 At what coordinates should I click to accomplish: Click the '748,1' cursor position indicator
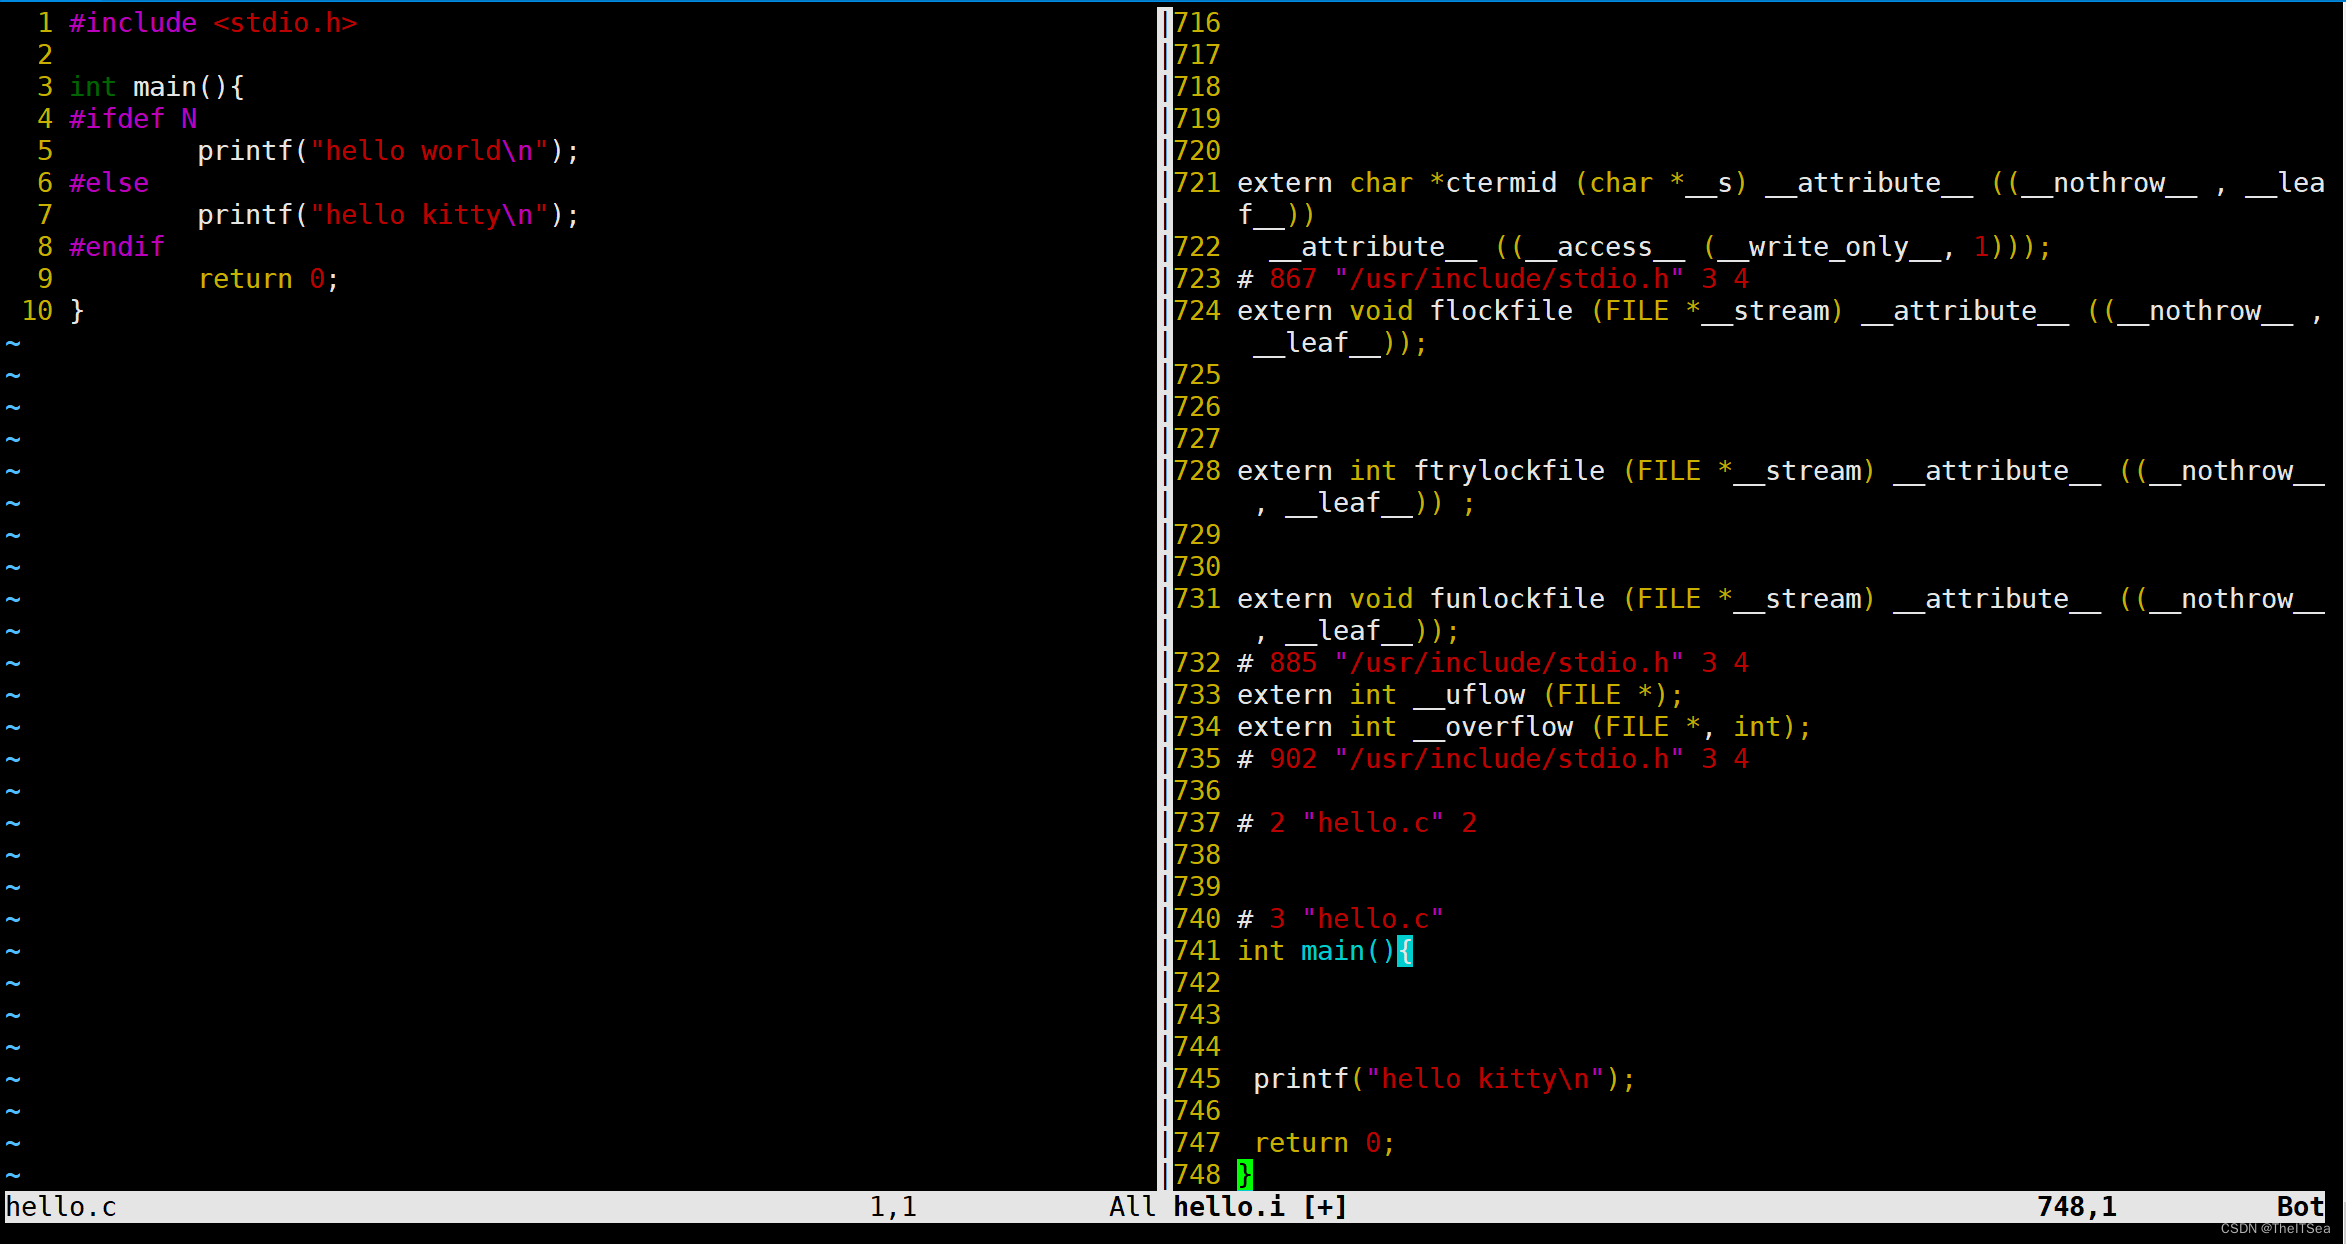click(x=2077, y=1206)
